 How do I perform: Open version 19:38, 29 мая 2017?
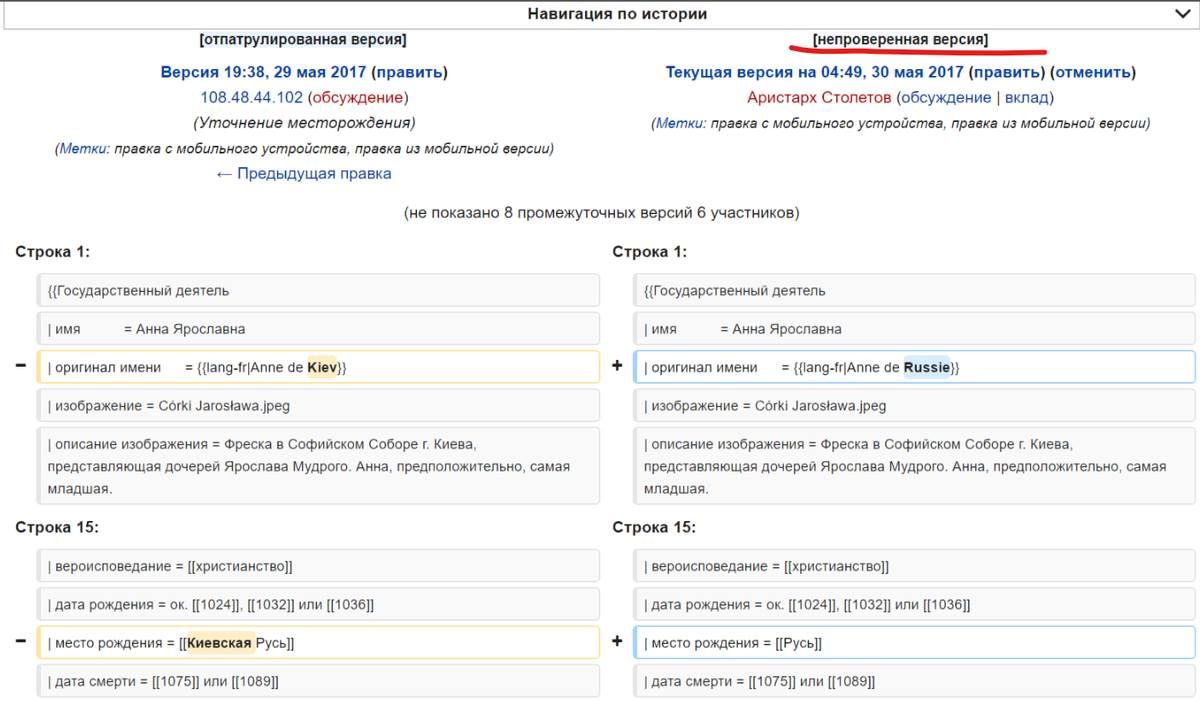(263, 72)
